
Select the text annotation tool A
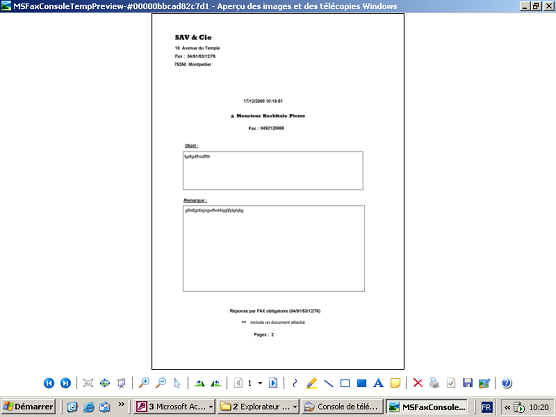pos(378,383)
